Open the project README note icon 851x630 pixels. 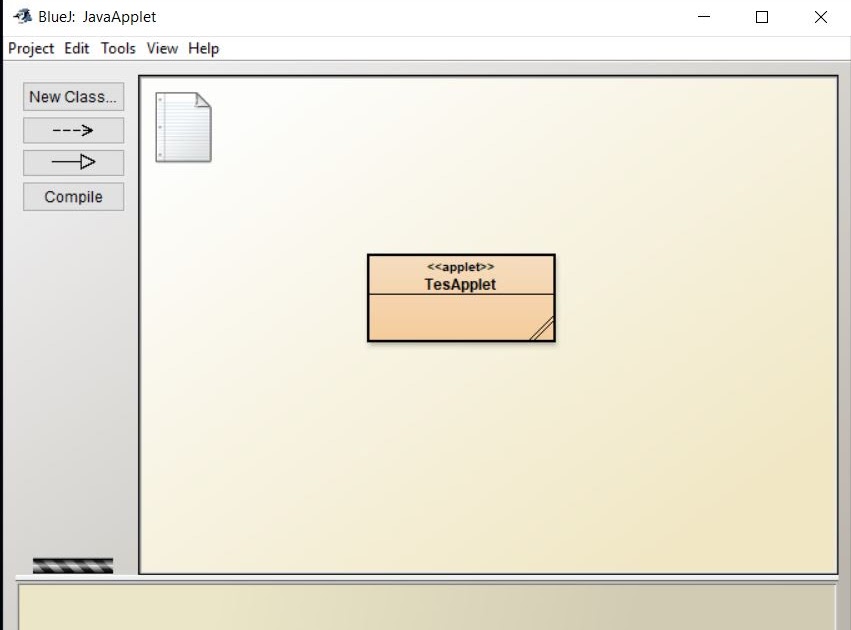(x=183, y=125)
